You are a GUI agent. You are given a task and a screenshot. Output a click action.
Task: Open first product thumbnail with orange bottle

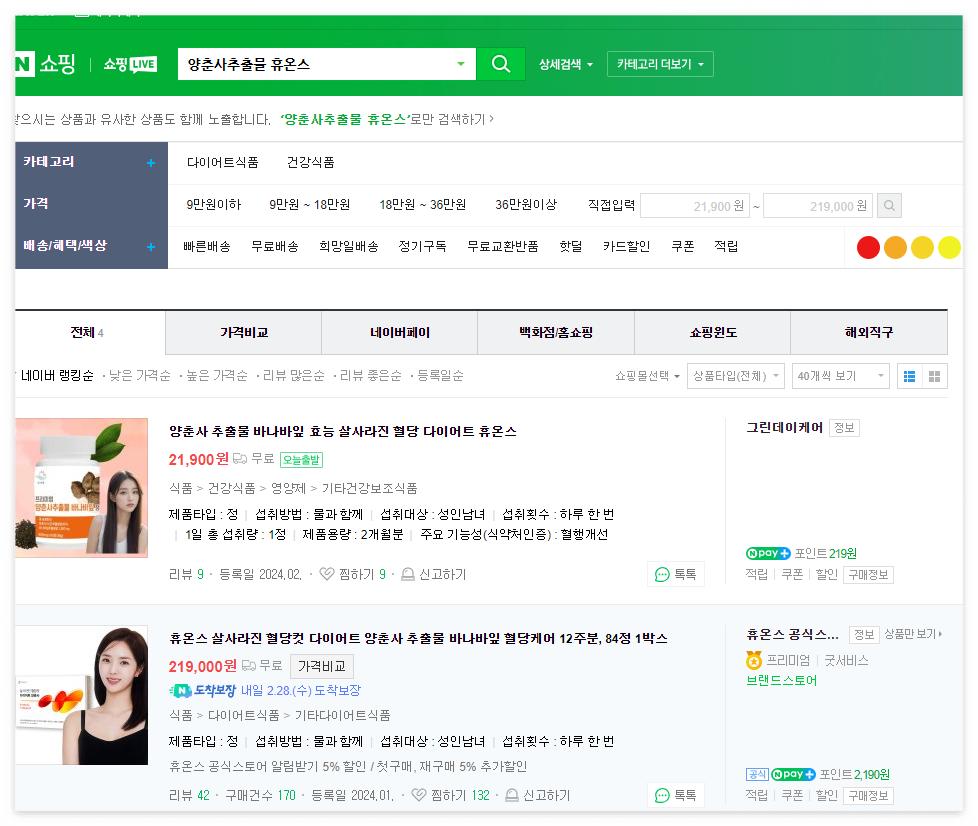(x=82, y=488)
